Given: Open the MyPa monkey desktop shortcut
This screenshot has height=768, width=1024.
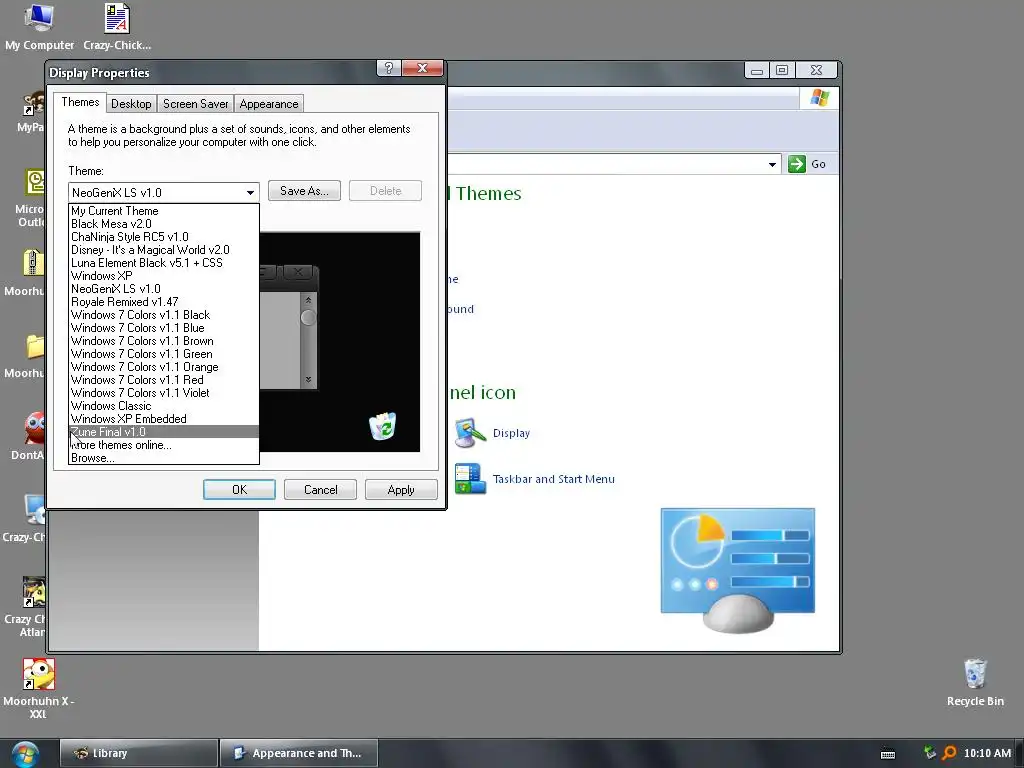Looking at the screenshot, I should point(33,105).
